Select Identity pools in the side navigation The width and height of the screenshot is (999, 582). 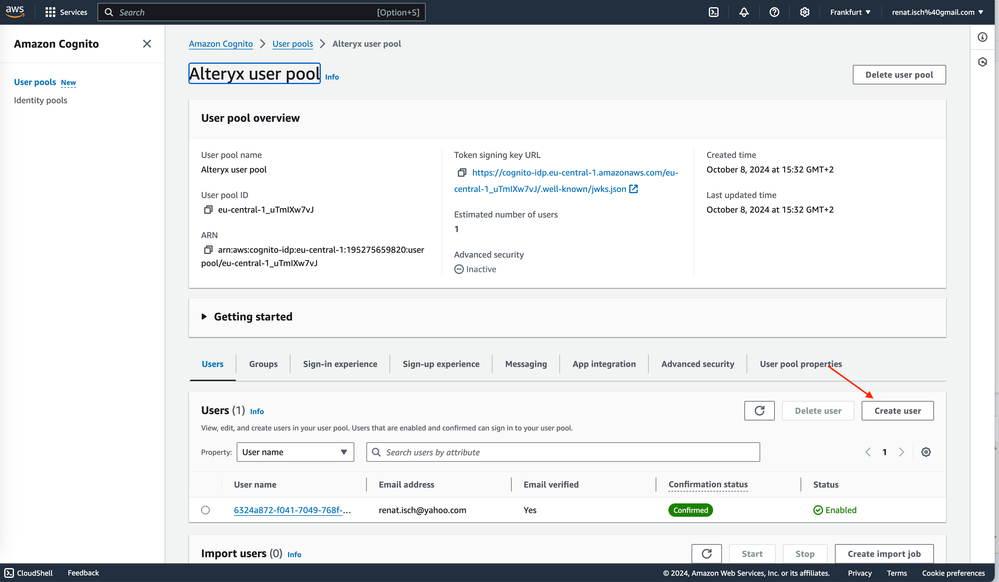tap(41, 100)
